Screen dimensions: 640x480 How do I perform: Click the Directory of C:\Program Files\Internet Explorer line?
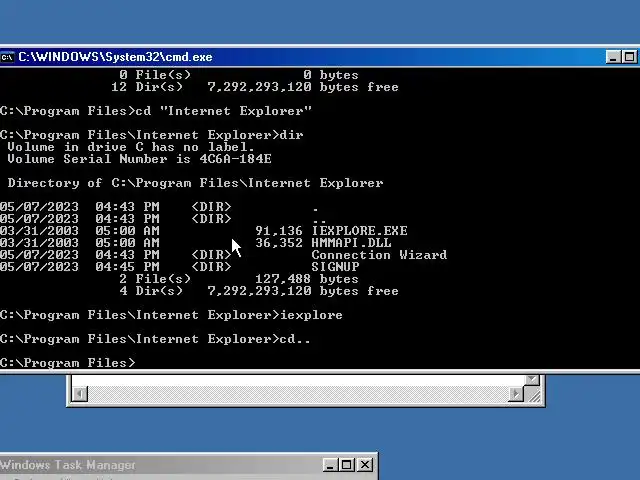[x=195, y=183]
